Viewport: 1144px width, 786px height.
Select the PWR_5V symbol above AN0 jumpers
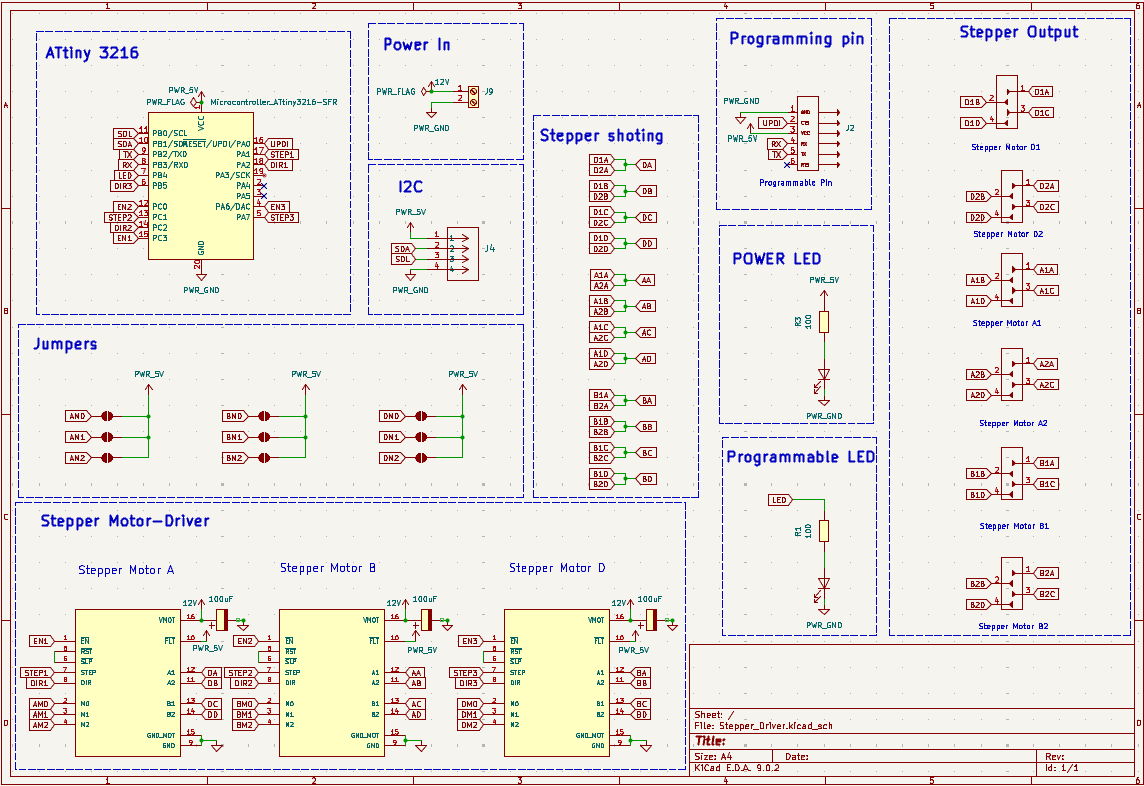coord(149,388)
